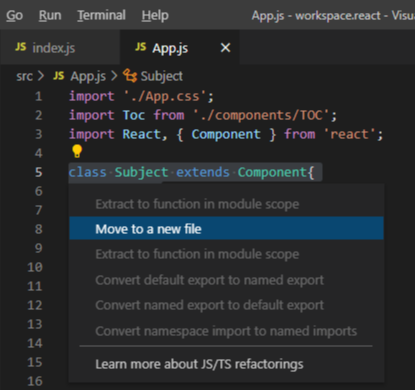Choose Move to a new file
This screenshot has height=390, width=415.
coord(226,229)
